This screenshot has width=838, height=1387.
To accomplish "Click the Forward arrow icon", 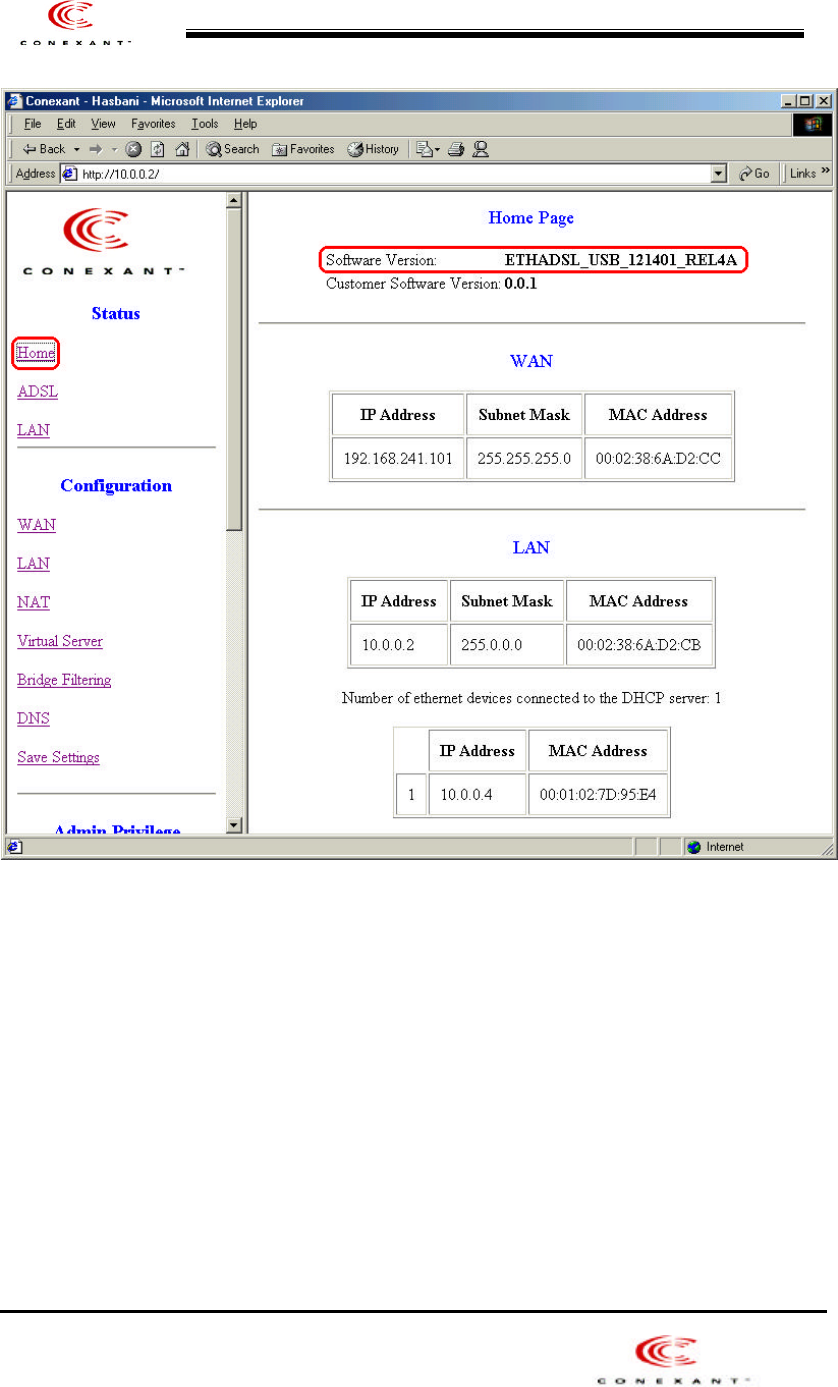I will point(97,149).
